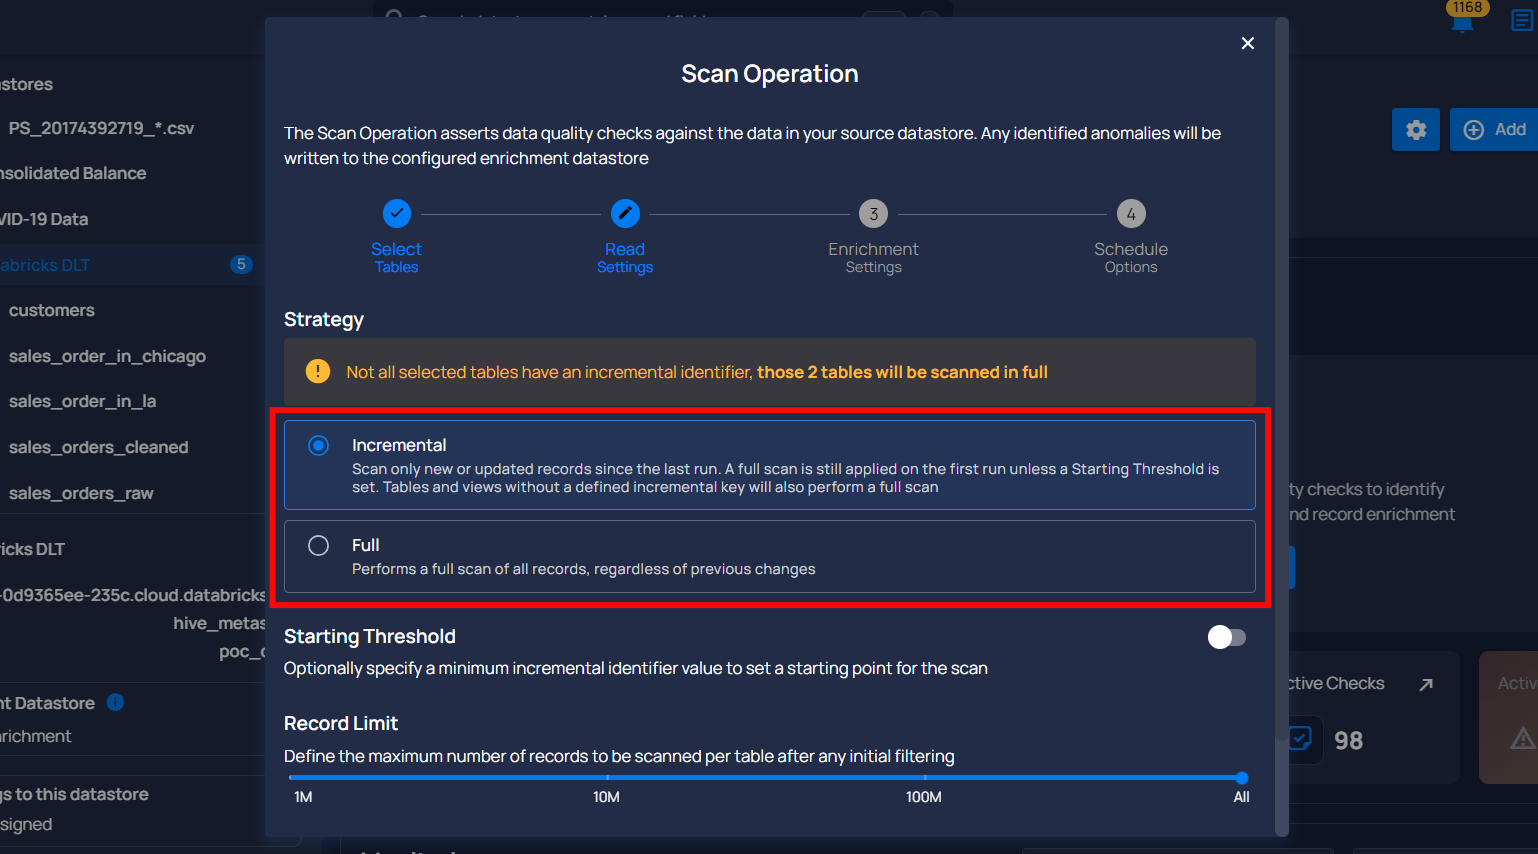
Task: Open the customers table in sidebar
Action: tap(52, 310)
